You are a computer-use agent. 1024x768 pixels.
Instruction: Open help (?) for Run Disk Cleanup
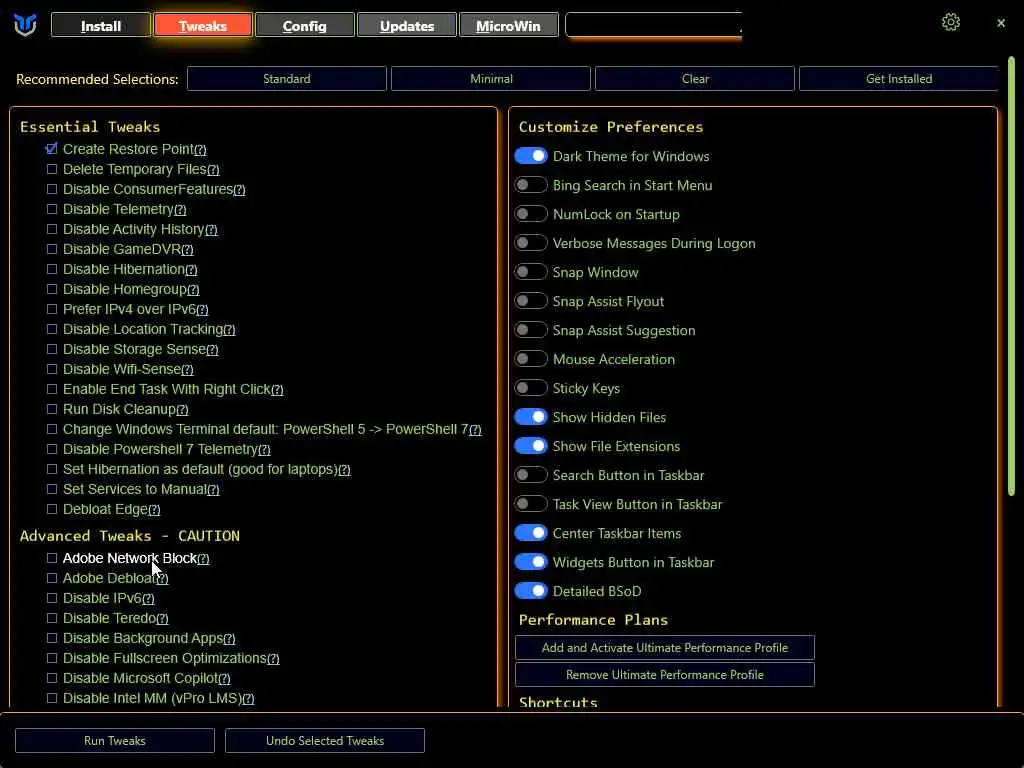(x=182, y=410)
